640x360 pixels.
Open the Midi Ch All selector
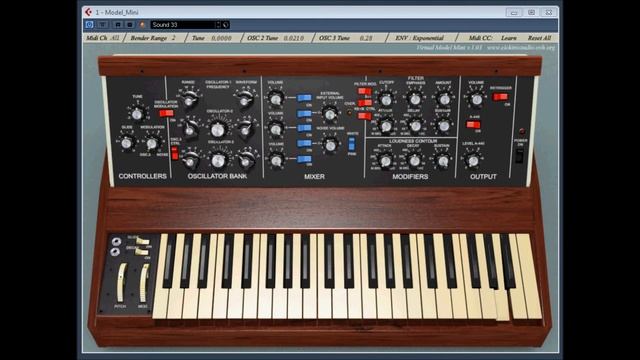103,38
